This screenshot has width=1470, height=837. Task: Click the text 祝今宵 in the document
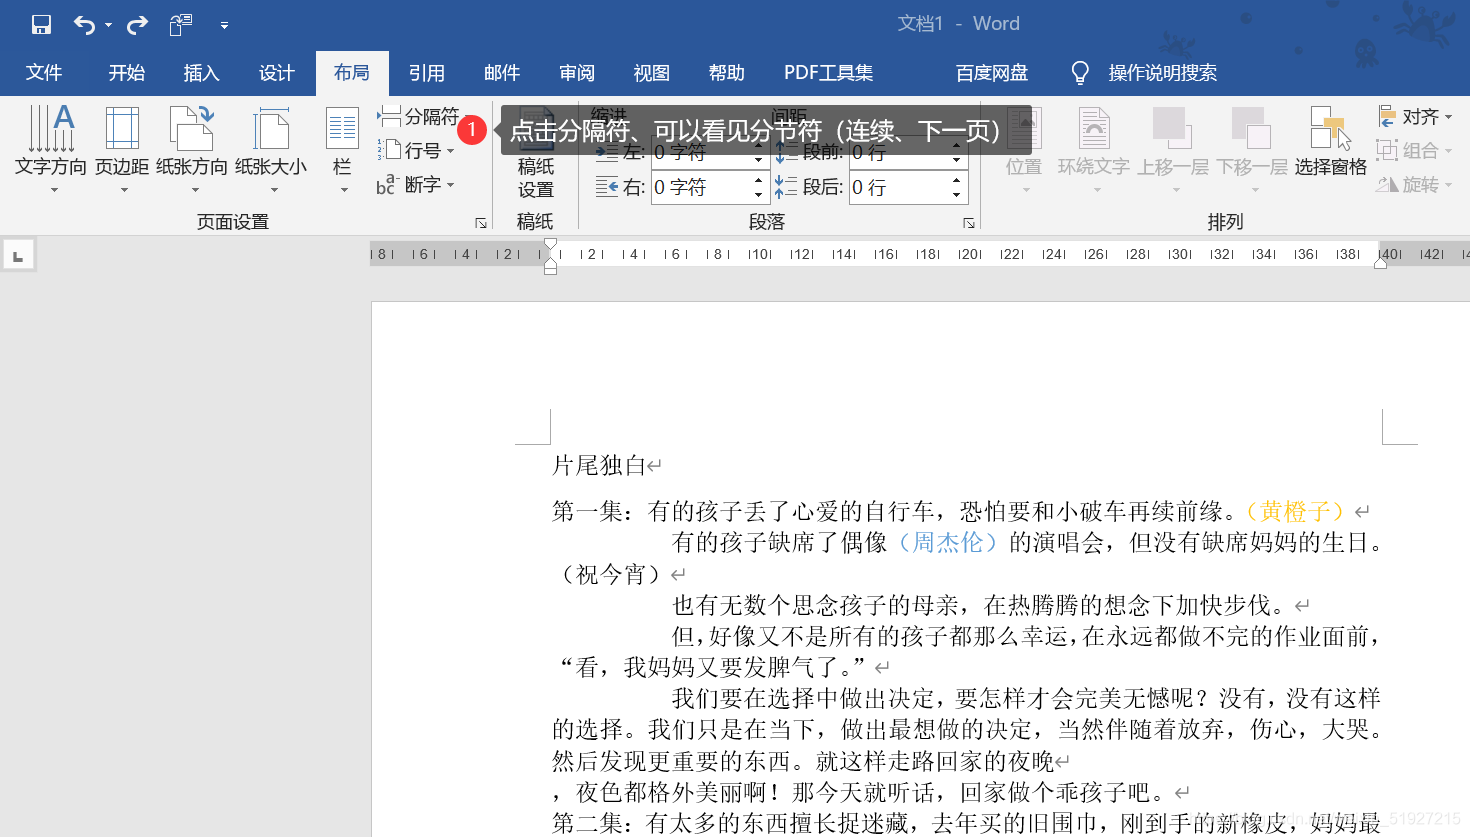pos(611,574)
